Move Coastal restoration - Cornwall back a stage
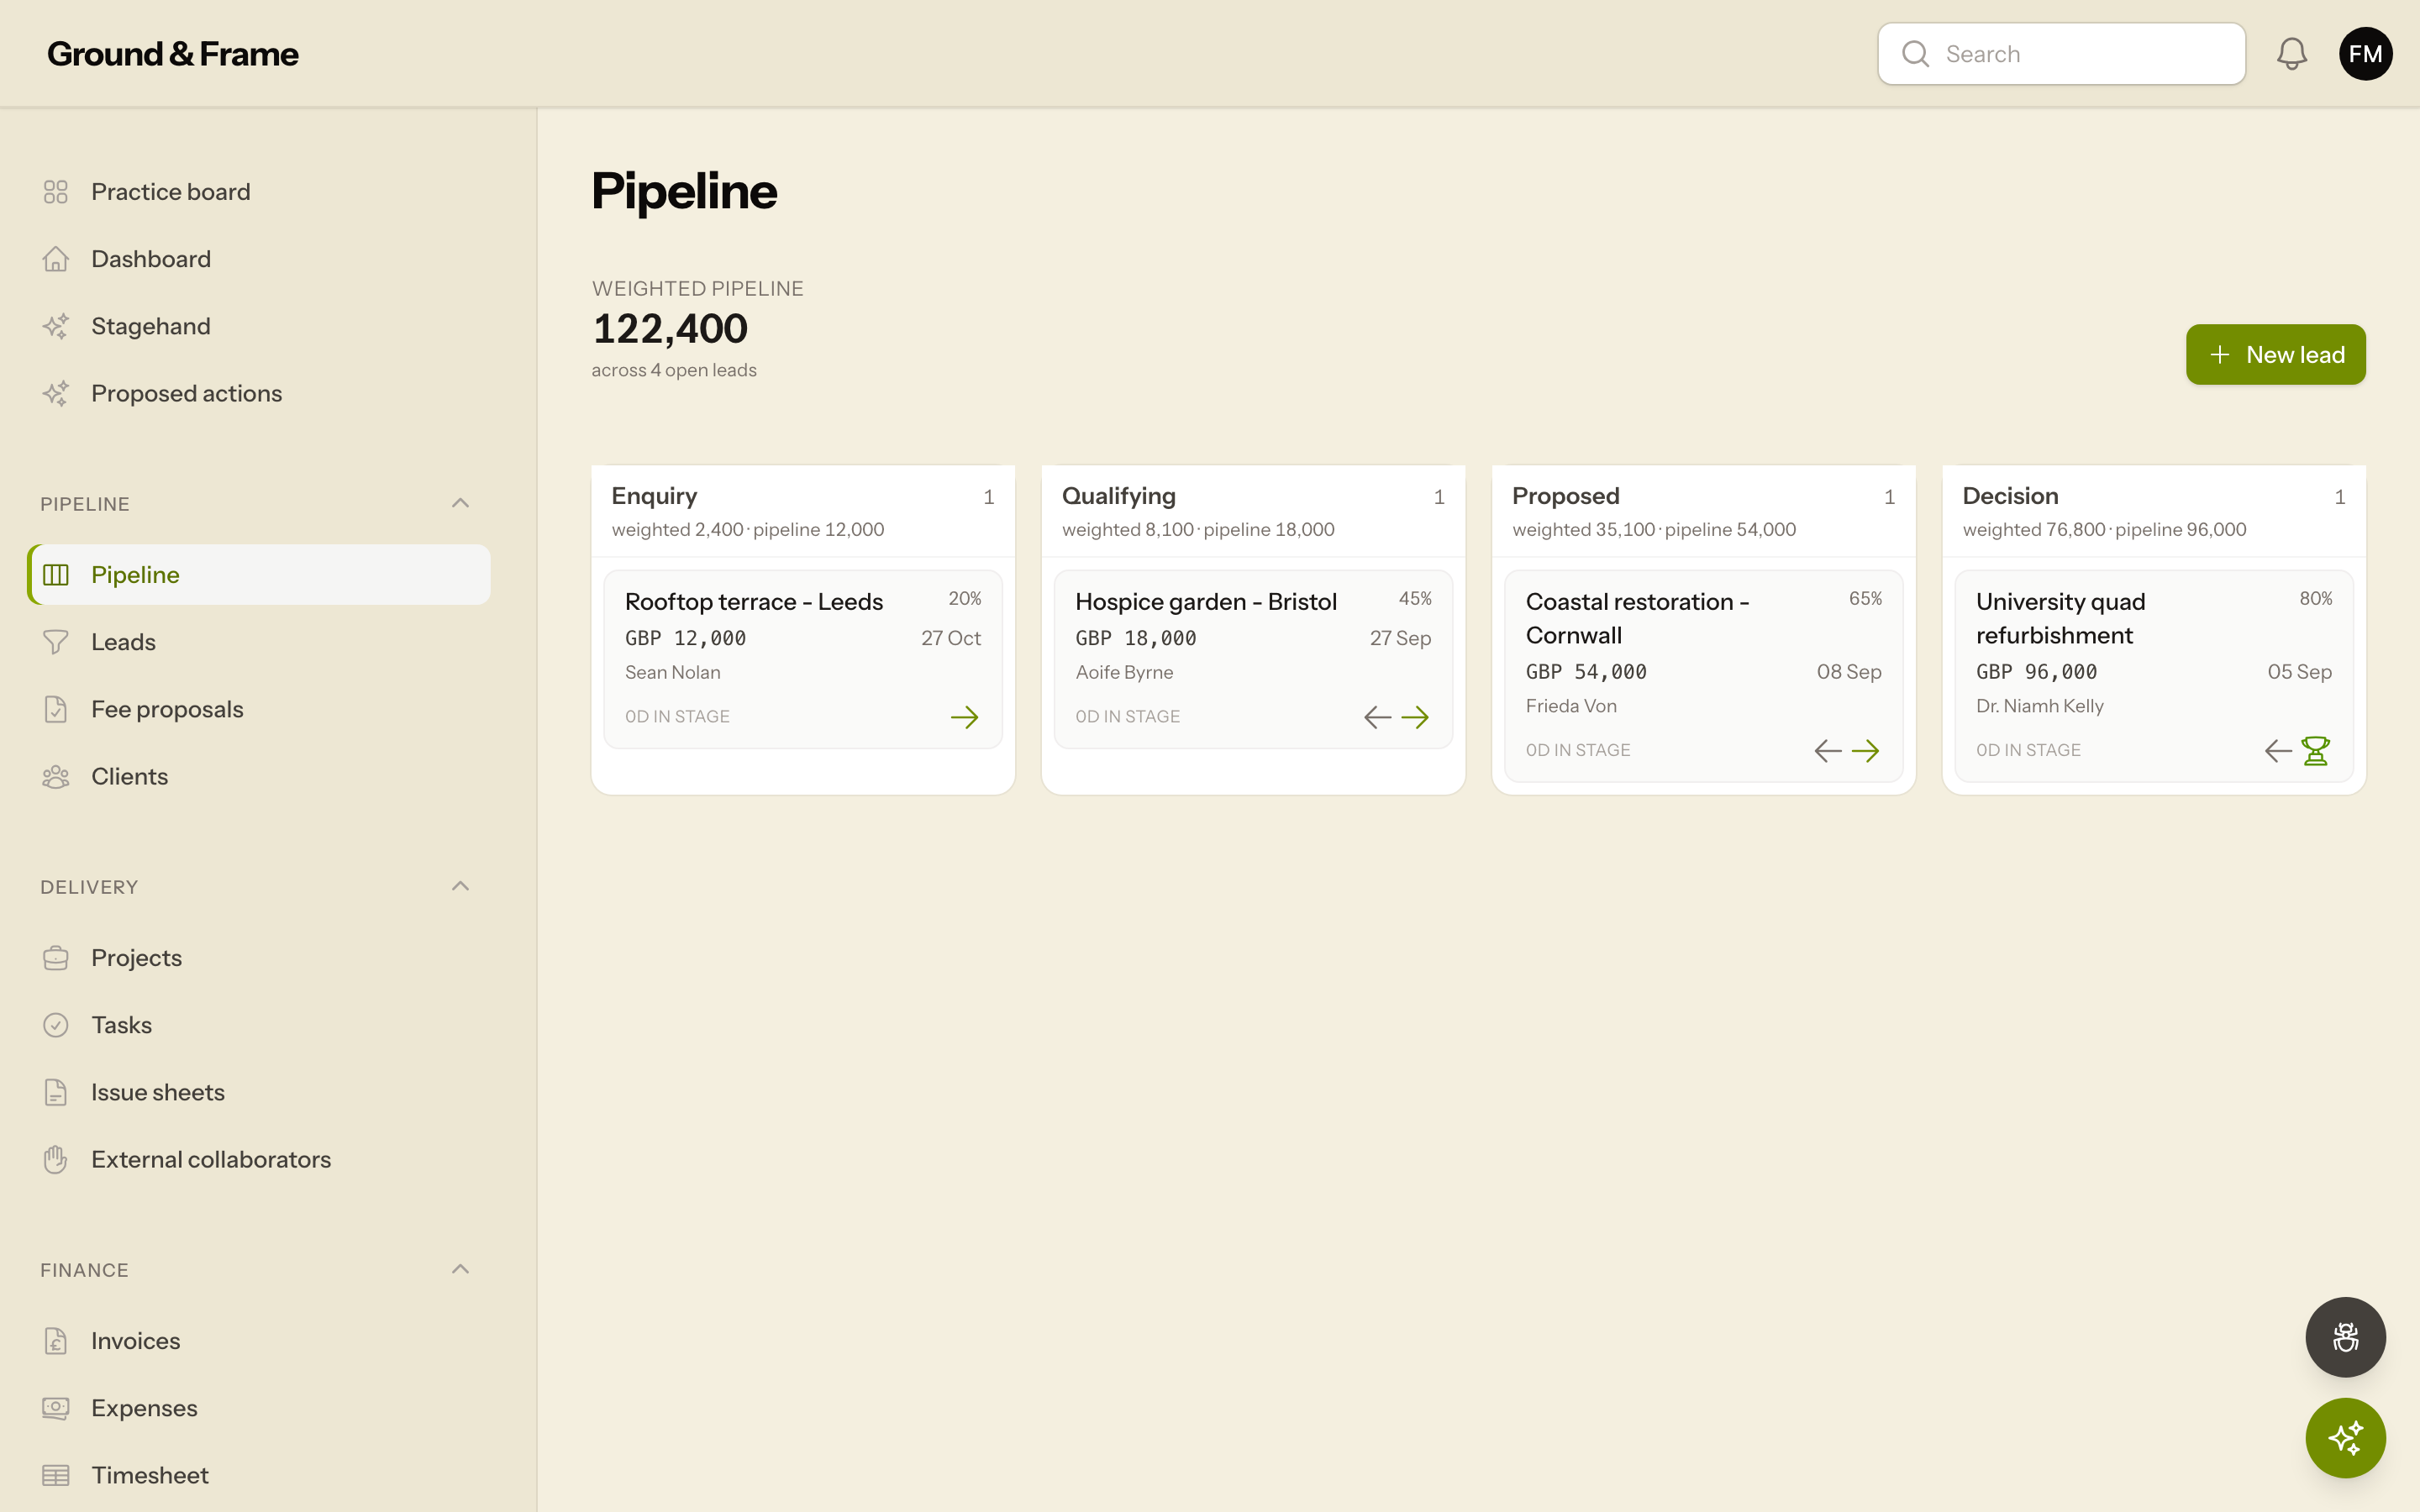The width and height of the screenshot is (2420, 1512). [1827, 751]
